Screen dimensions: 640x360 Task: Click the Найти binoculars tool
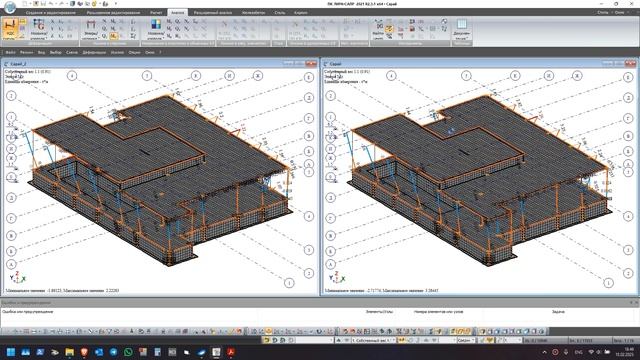pyautogui.click(x=379, y=28)
